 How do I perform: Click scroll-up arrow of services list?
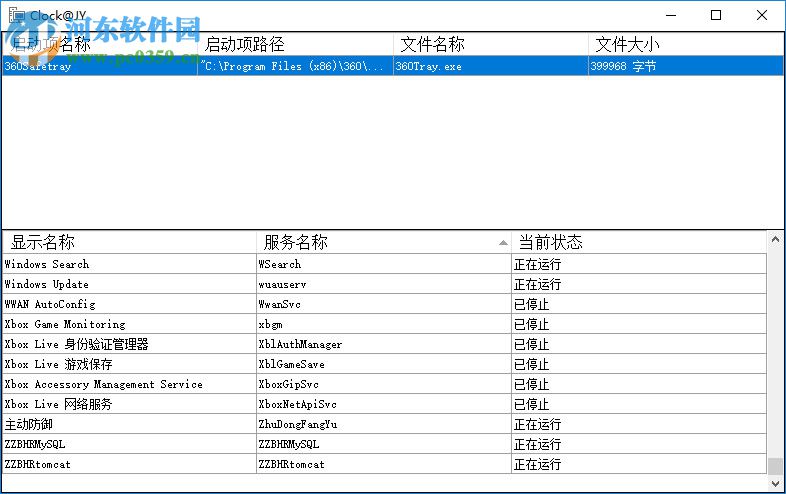[x=775, y=239]
